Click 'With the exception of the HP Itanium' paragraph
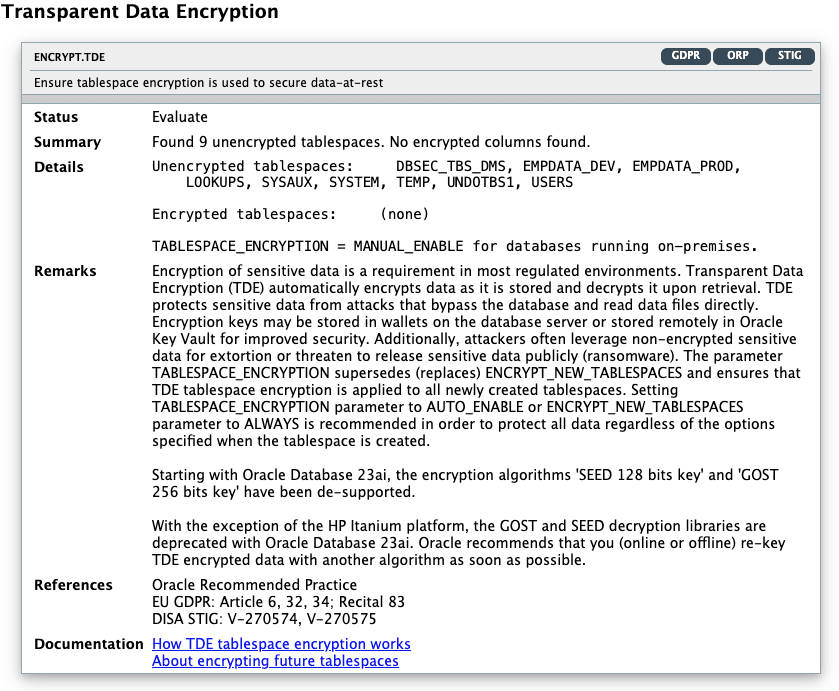The image size is (839, 691). pyautogui.click(x=468, y=543)
